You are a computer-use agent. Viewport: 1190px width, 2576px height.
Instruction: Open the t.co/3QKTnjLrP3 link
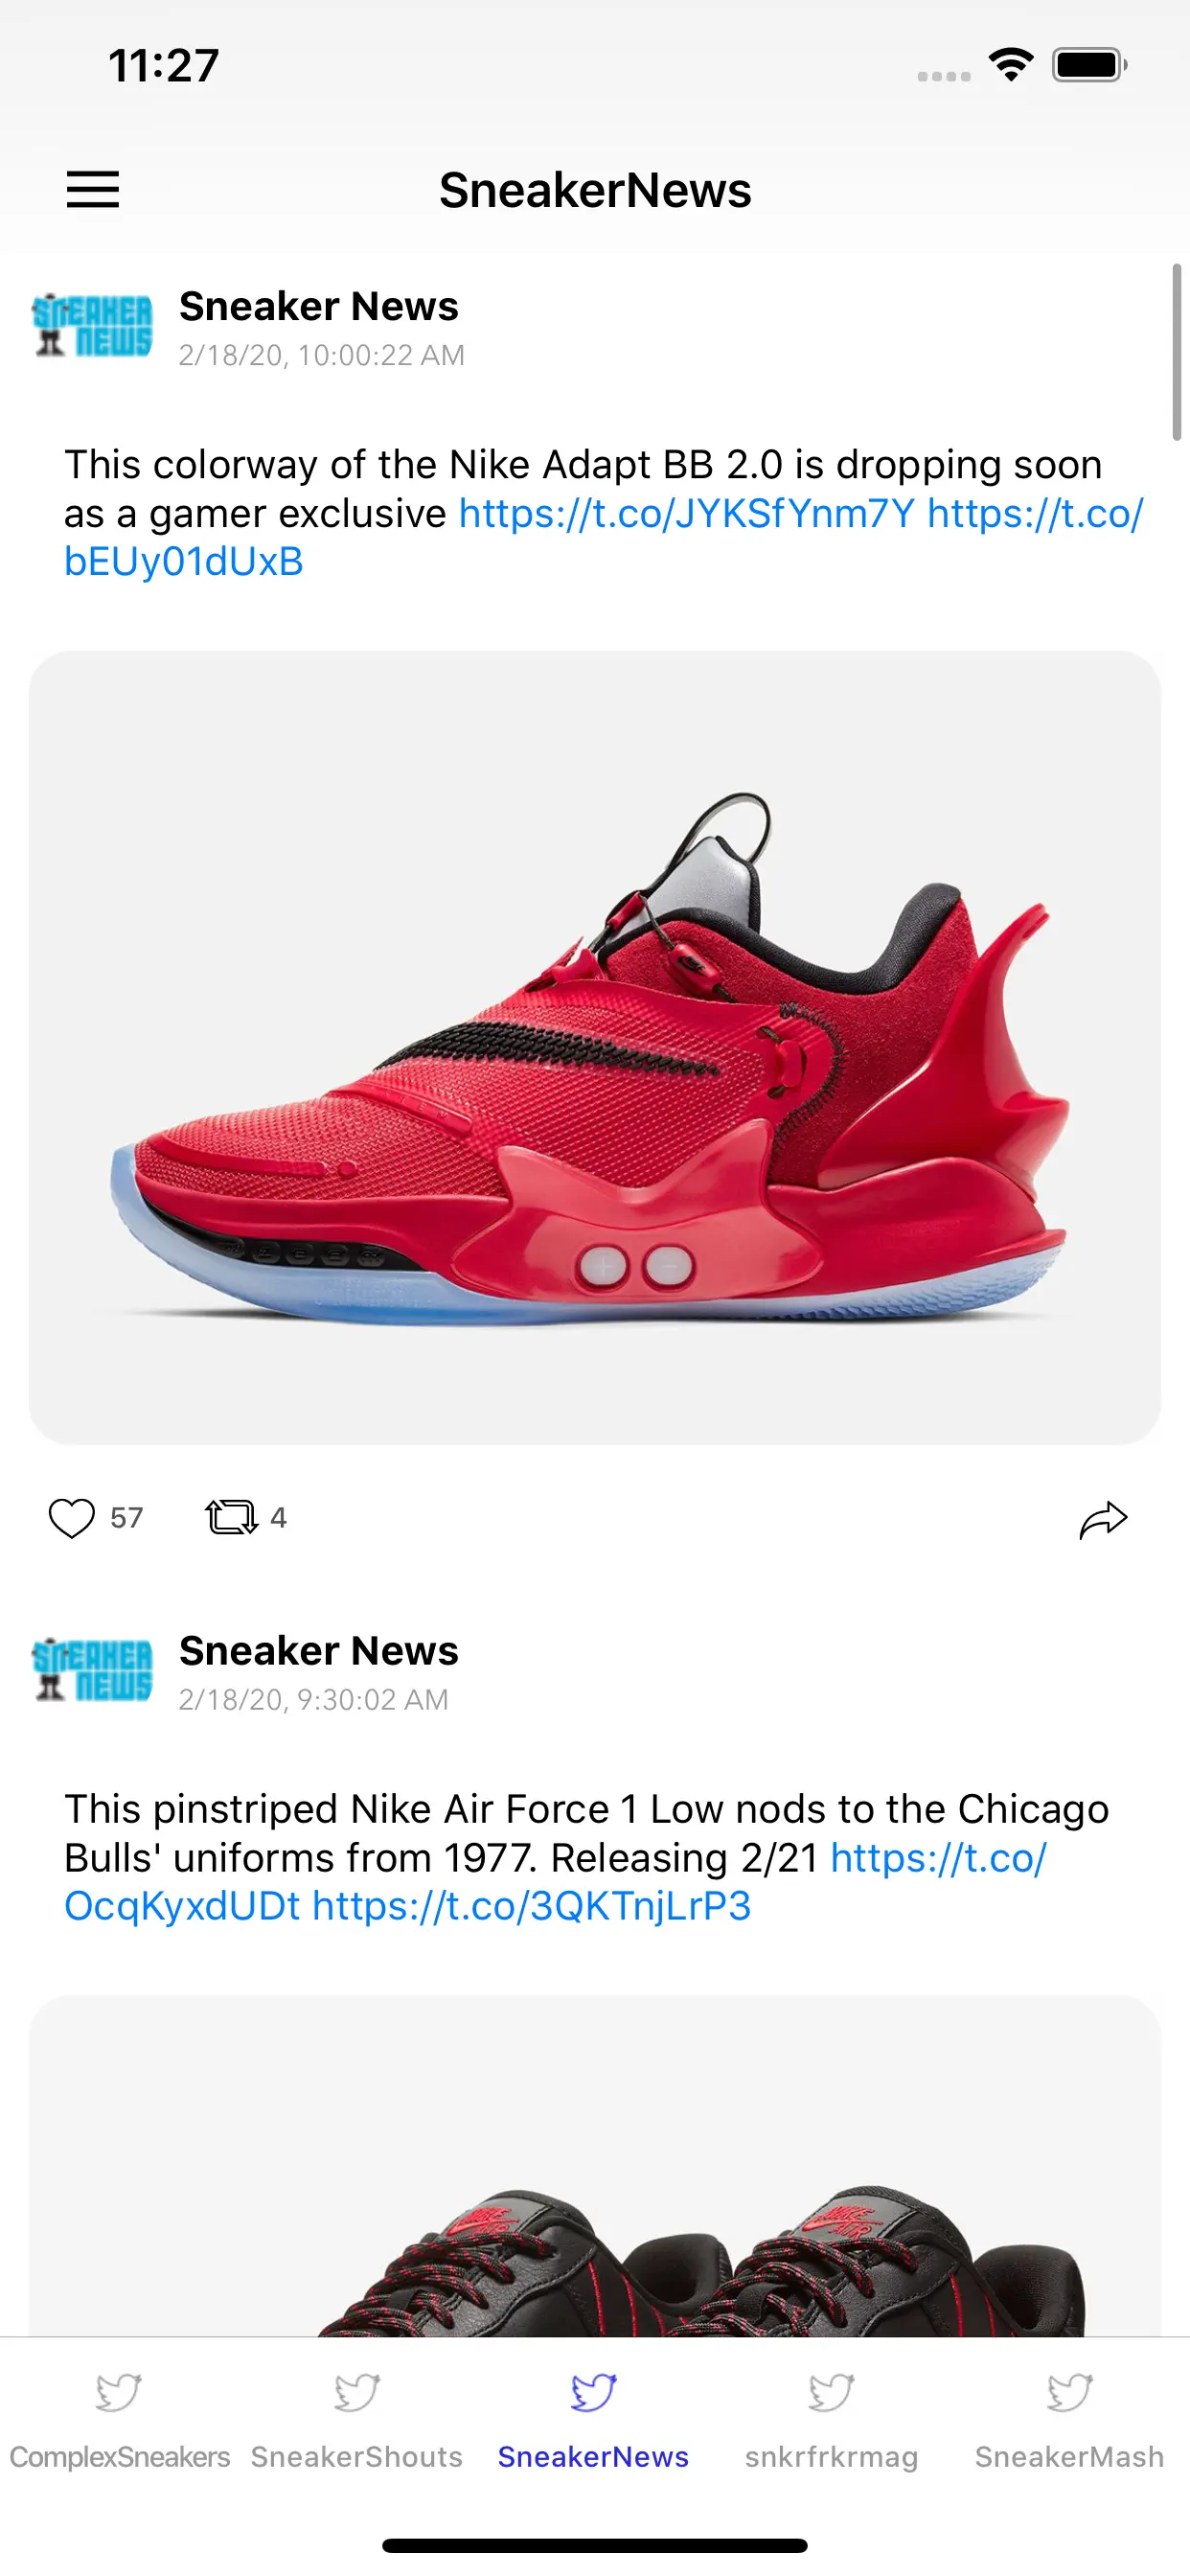click(531, 1906)
